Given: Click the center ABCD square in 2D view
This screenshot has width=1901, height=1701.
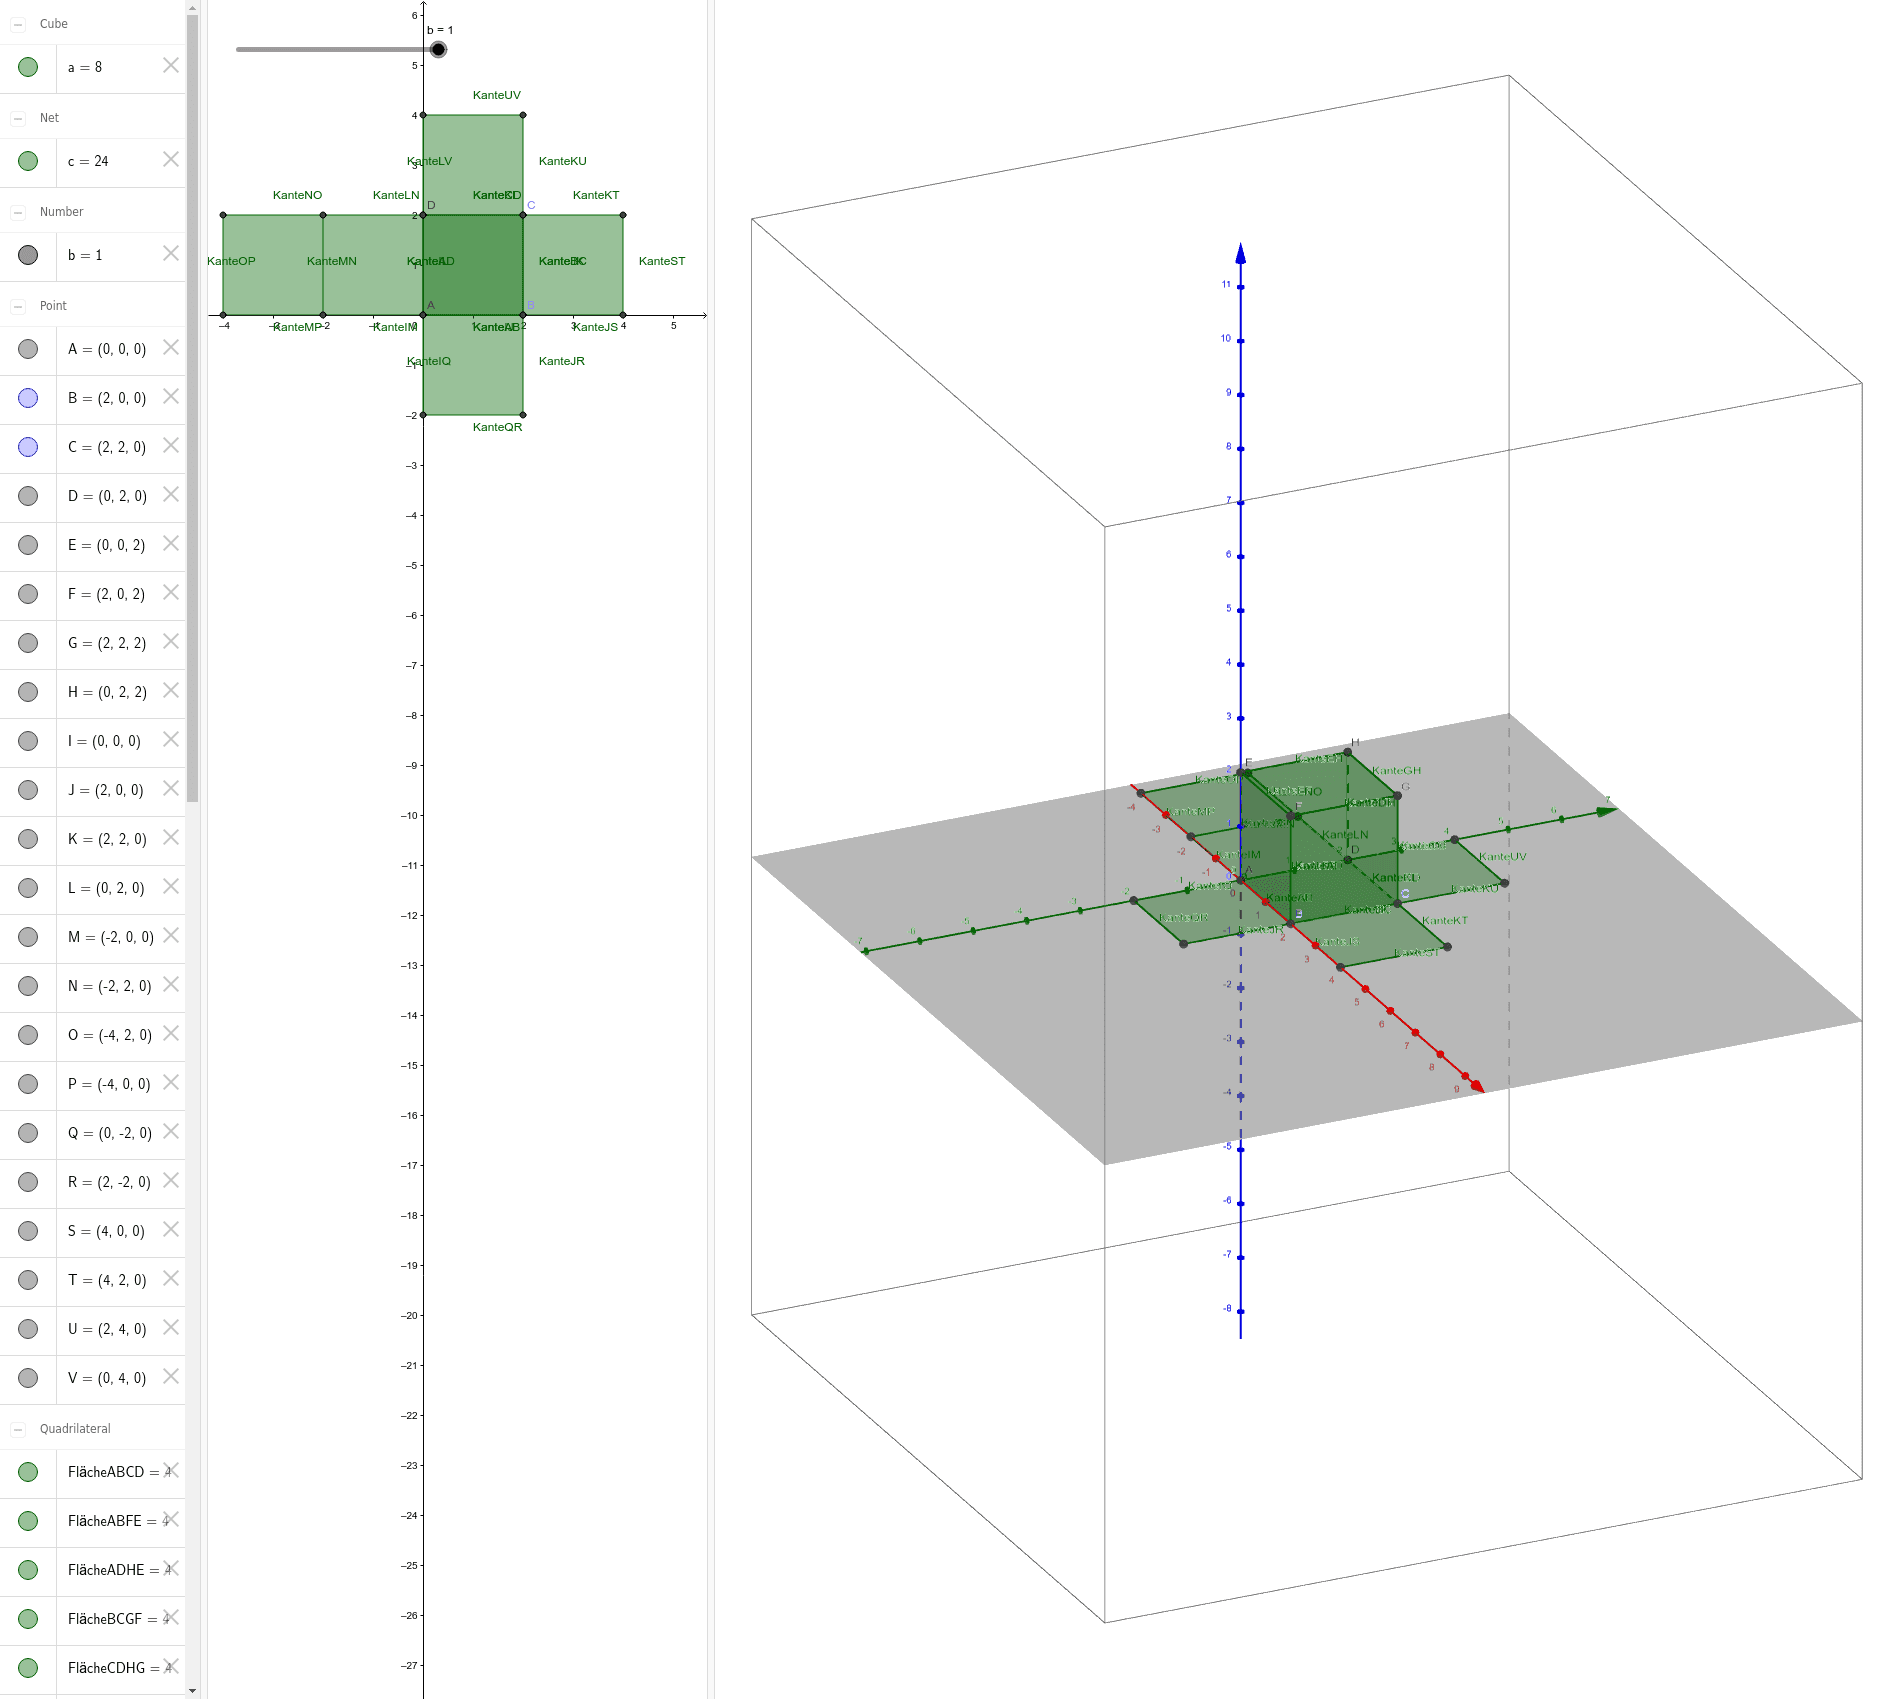Looking at the screenshot, I should point(473,265).
